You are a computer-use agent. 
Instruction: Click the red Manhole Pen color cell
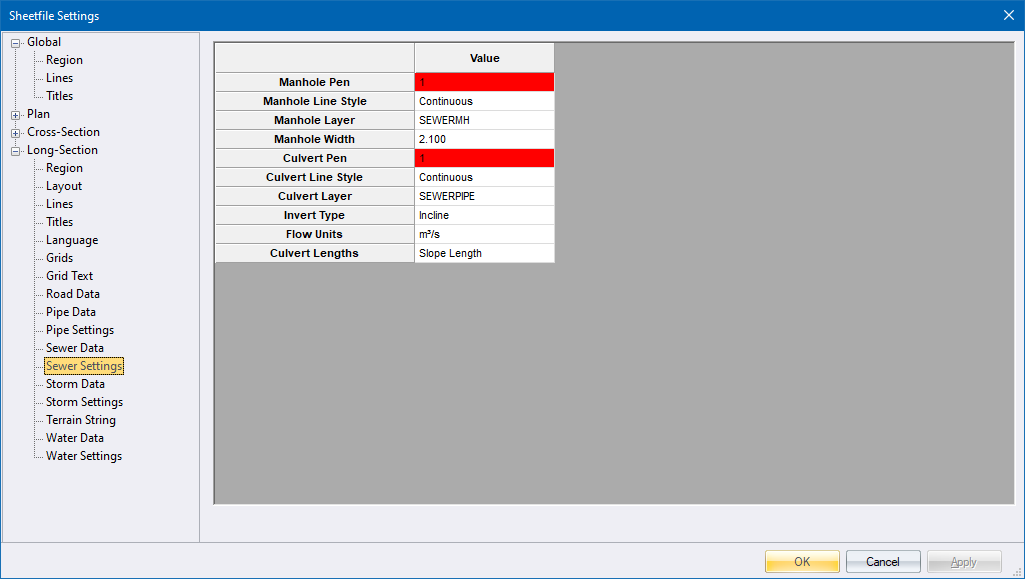[484, 82]
